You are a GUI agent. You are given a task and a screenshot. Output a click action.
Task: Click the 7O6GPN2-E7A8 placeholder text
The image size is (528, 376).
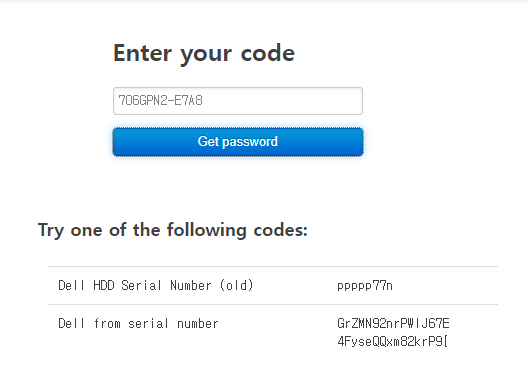click(161, 100)
